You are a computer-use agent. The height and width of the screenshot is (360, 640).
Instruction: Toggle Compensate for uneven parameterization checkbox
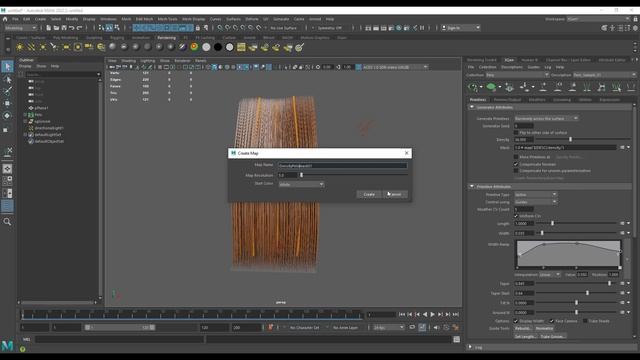(x=516, y=171)
